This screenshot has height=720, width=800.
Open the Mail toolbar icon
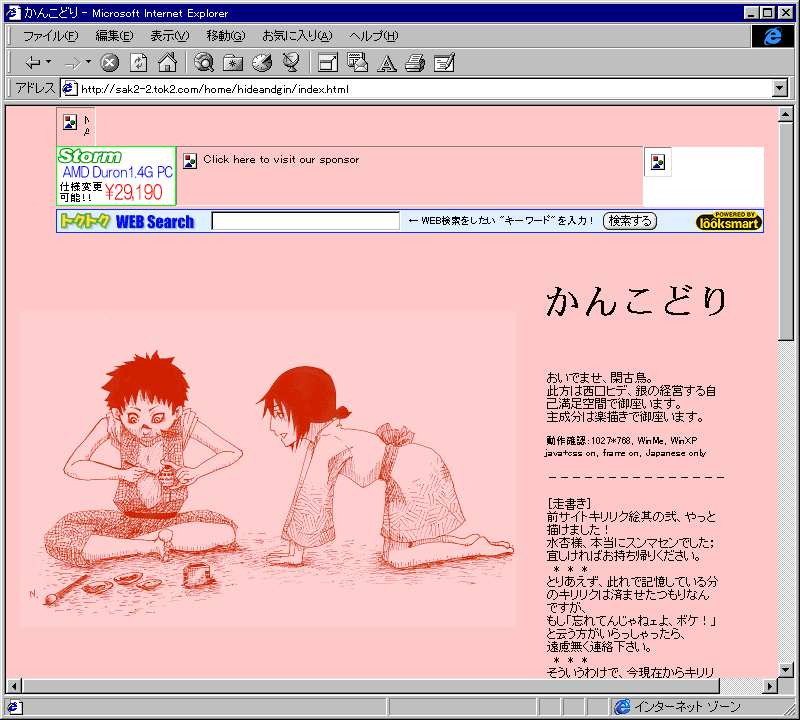[x=357, y=63]
